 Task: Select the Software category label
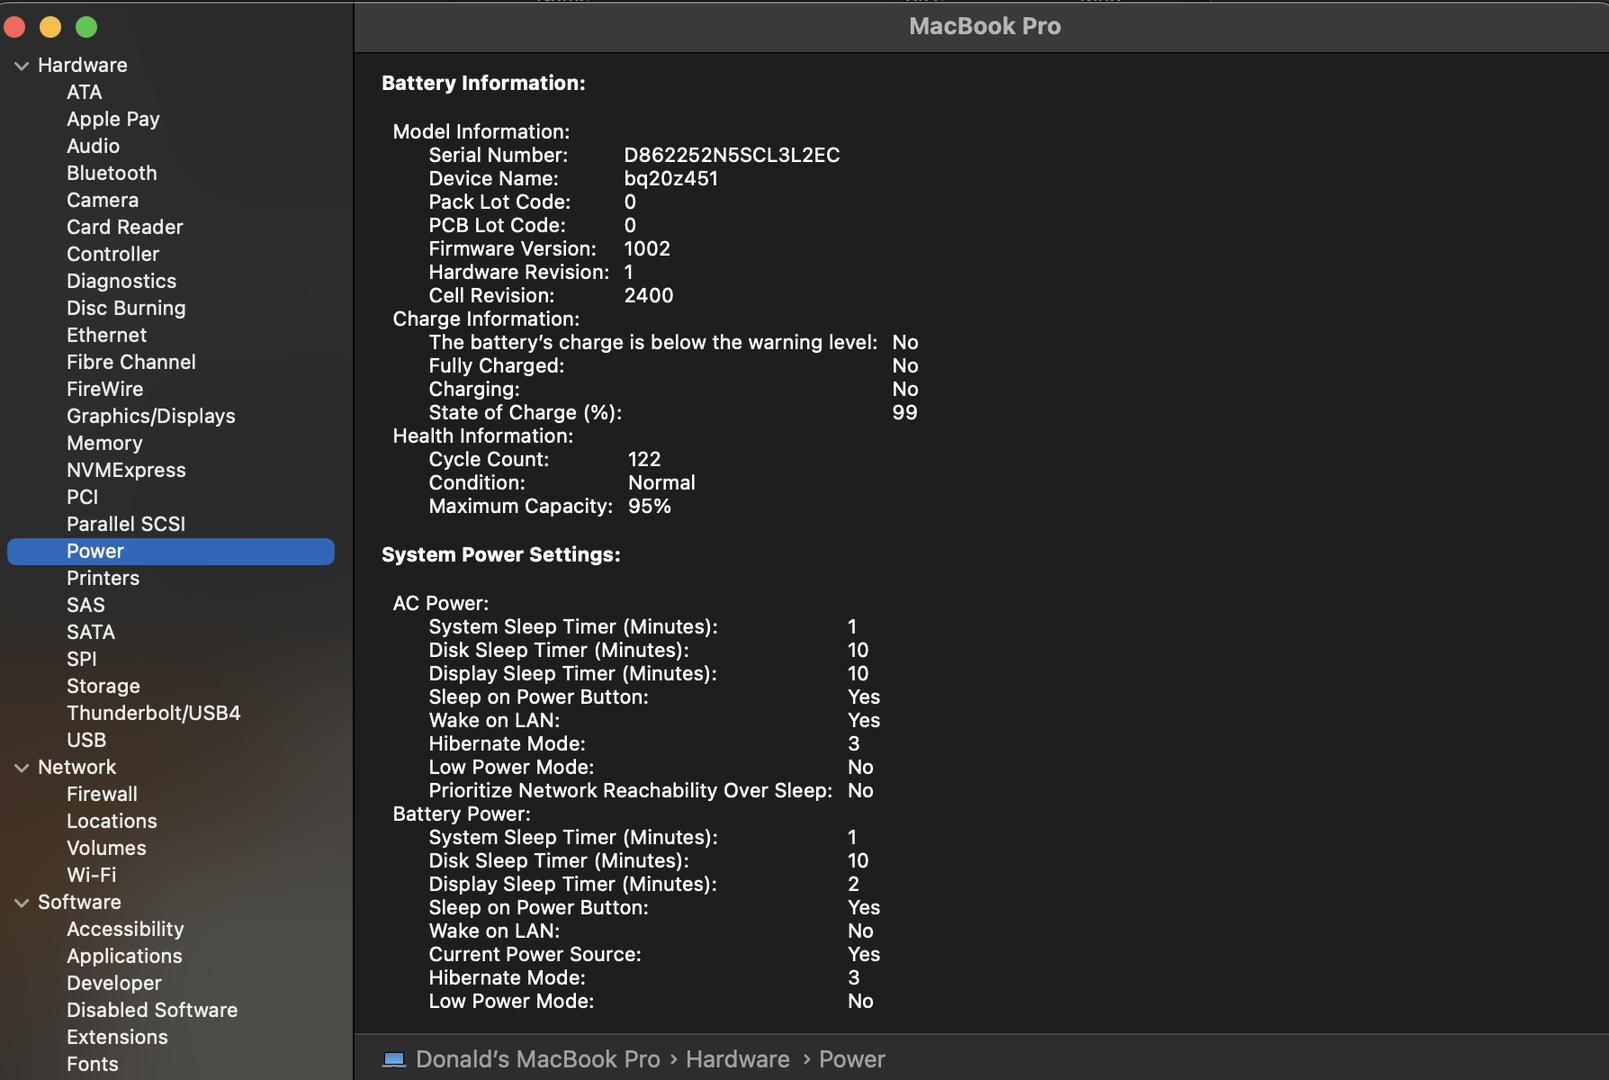point(79,902)
